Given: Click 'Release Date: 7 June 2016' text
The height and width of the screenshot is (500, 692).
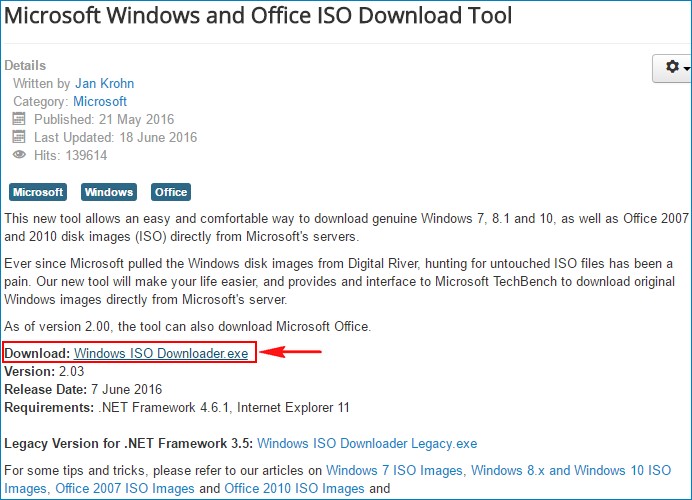Looking at the screenshot, I should click(x=83, y=390).
